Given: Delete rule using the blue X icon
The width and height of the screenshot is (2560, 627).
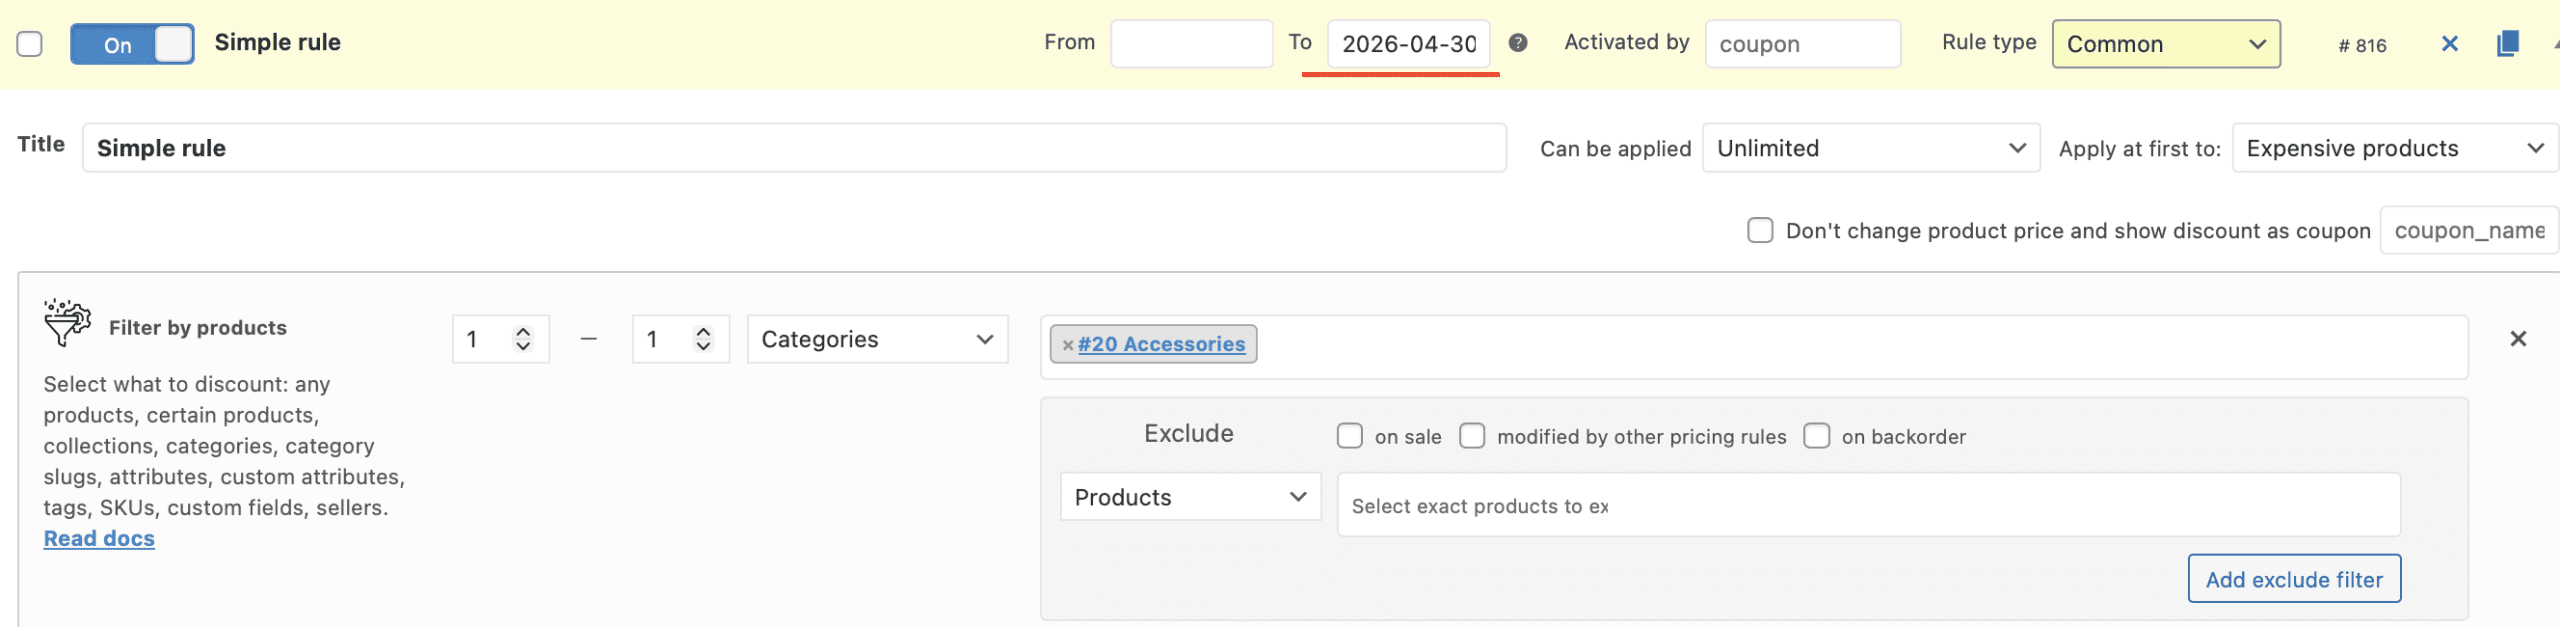Looking at the screenshot, I should coord(2449,44).
